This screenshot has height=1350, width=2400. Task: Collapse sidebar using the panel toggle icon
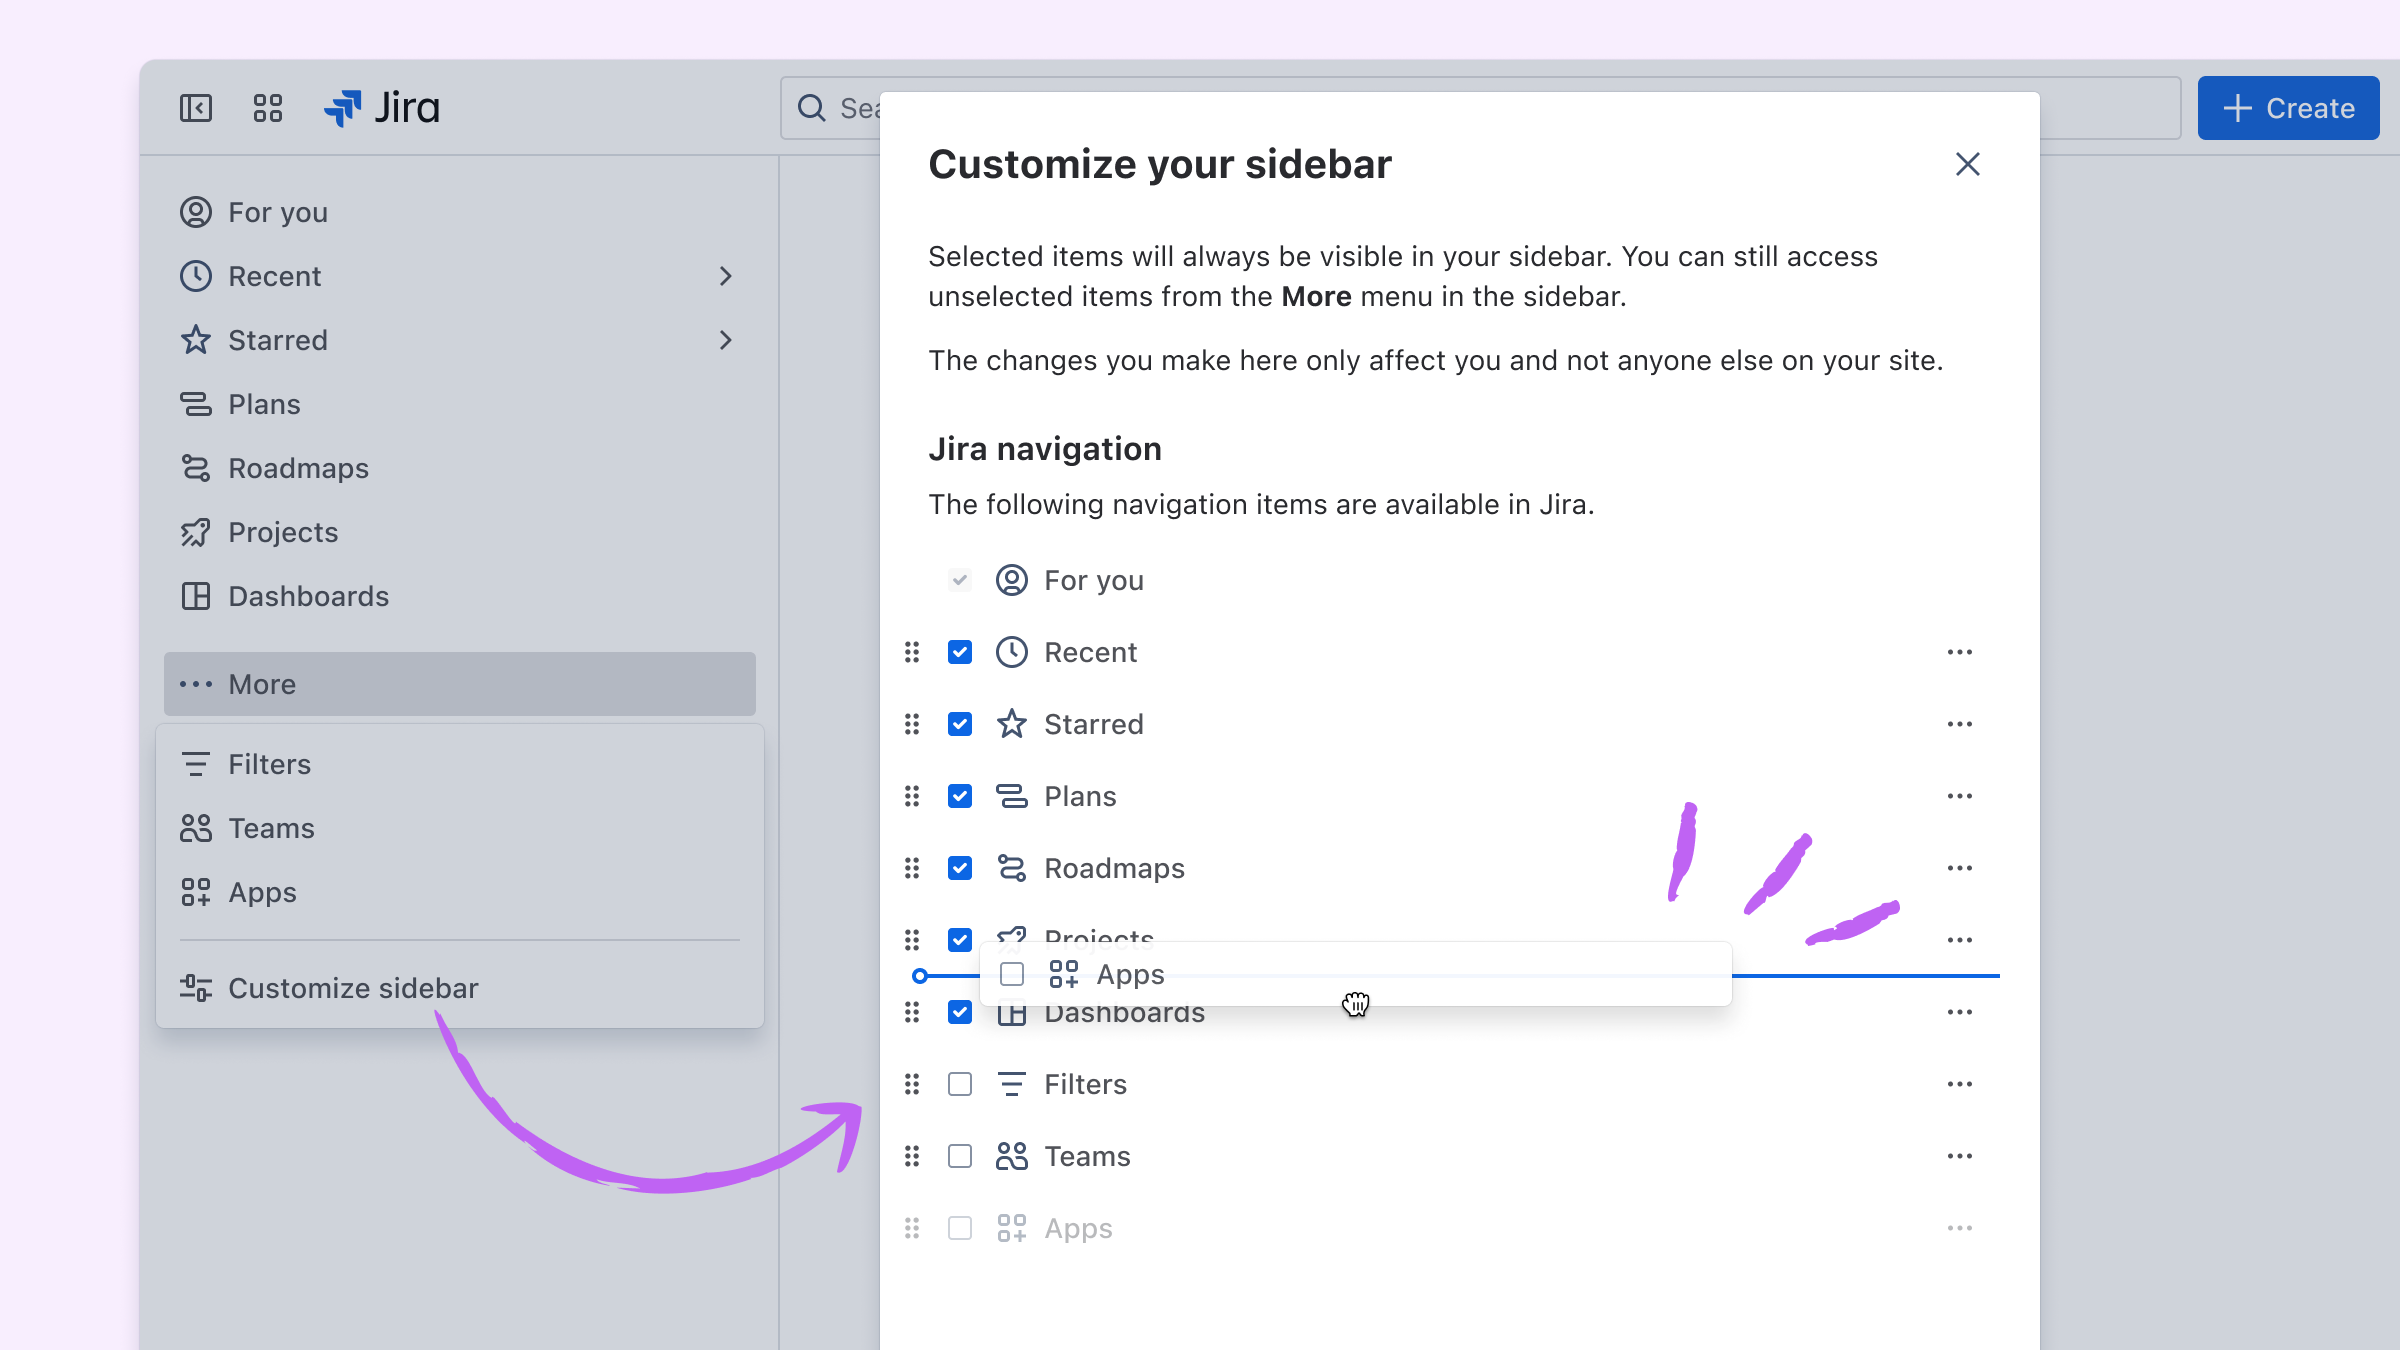pyautogui.click(x=196, y=108)
